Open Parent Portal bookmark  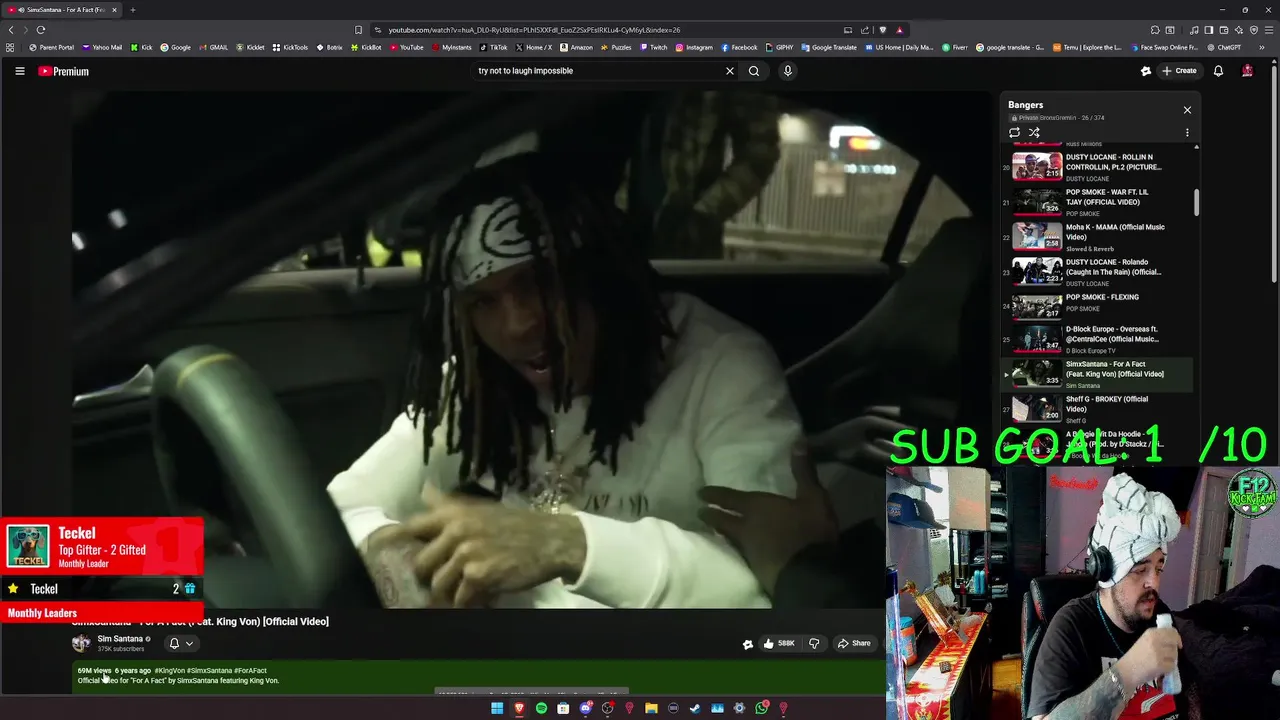(52, 47)
